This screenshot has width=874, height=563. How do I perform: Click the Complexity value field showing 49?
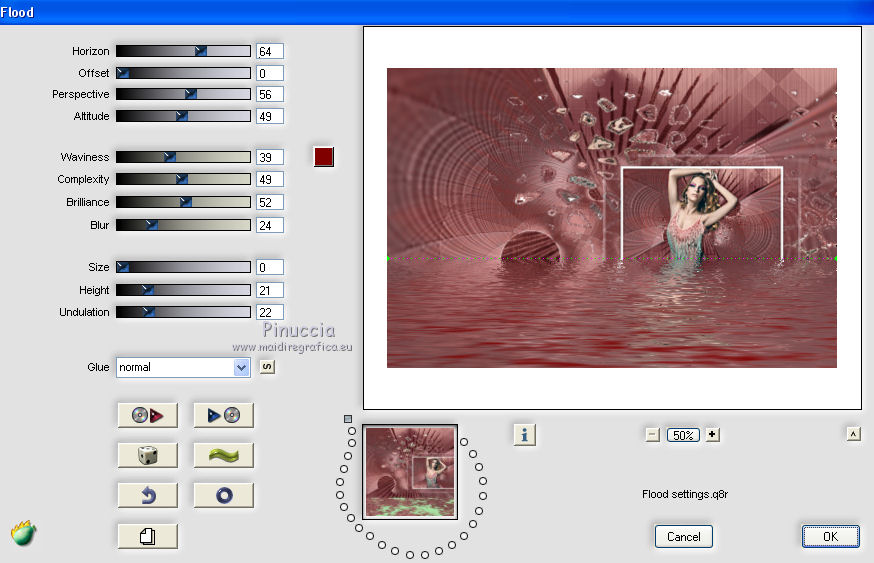270,179
